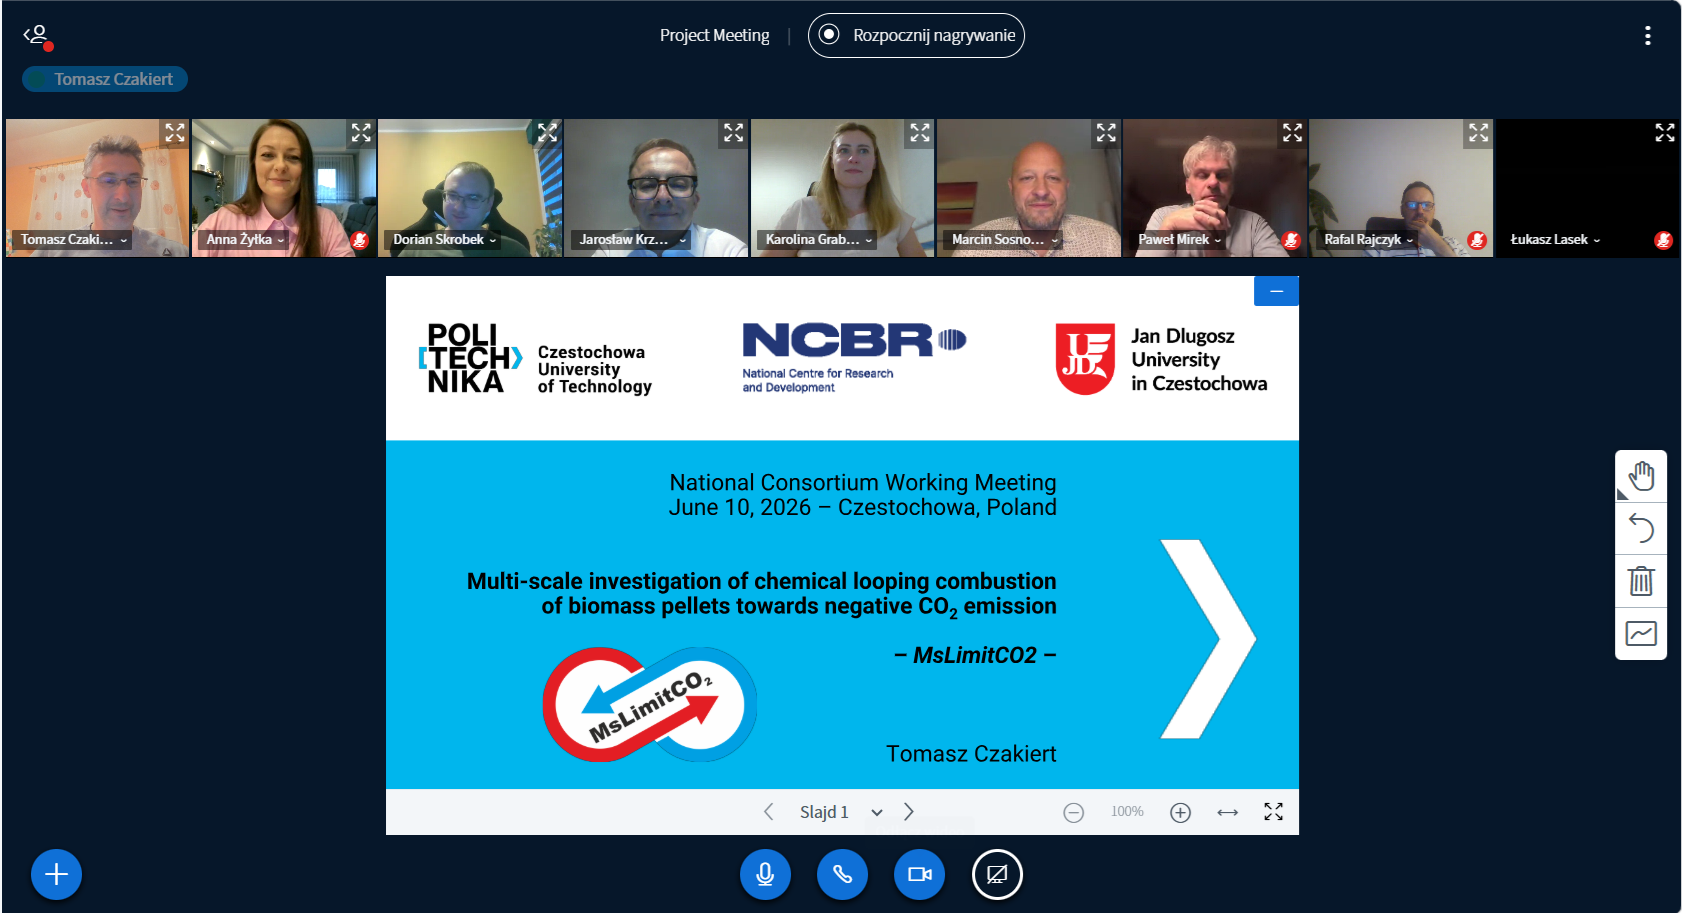The image size is (1682, 913).
Task: Mute or unmute the microphone
Action: pyautogui.click(x=765, y=874)
